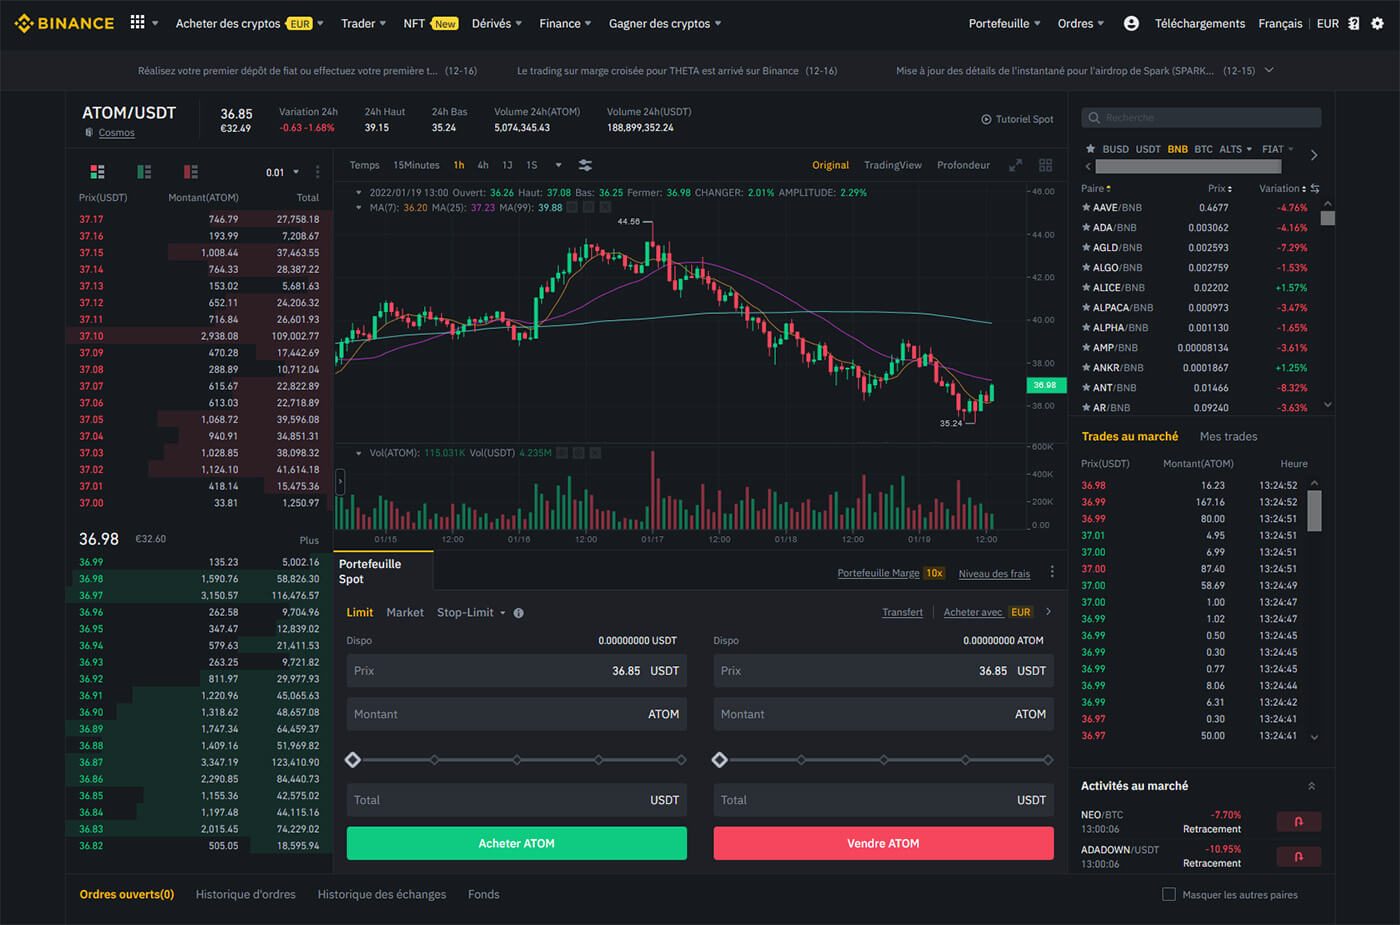This screenshot has height=925, width=1400.
Task: Click the favorites star filter icon
Action: click(1090, 149)
